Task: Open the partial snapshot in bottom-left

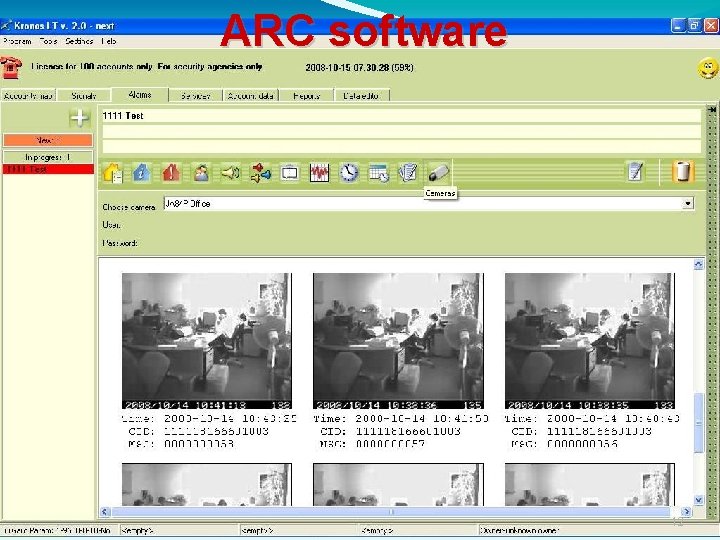Action: tap(207, 484)
